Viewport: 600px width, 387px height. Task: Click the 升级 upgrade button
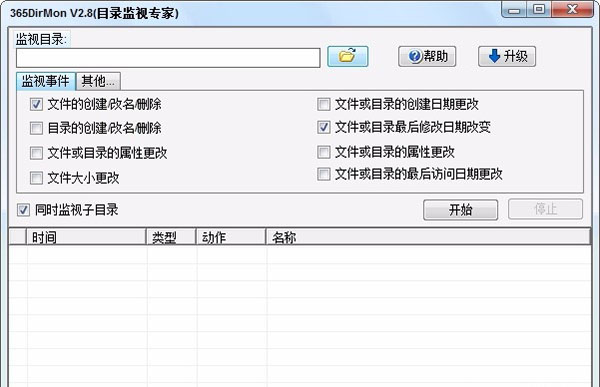[x=507, y=57]
